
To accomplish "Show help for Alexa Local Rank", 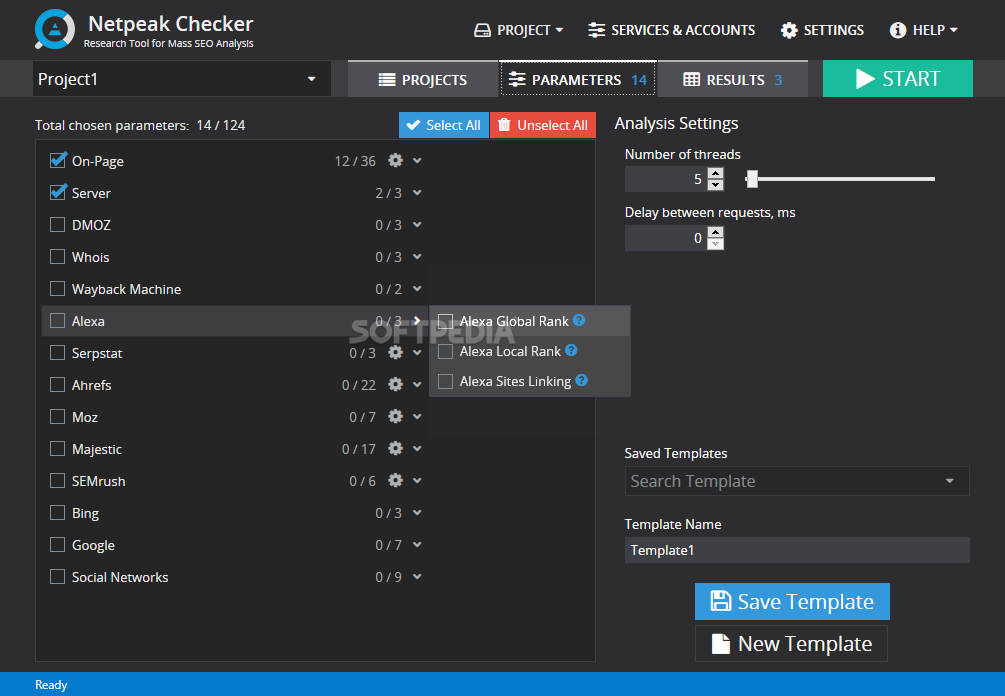I will coord(571,351).
